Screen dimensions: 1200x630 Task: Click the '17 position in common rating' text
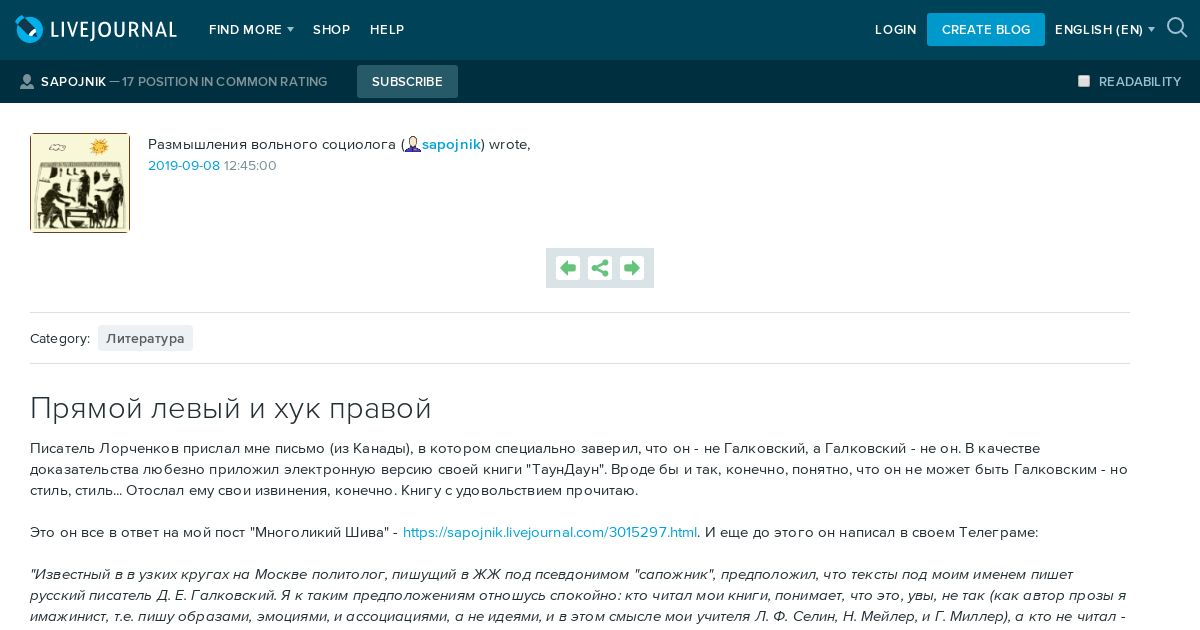[x=225, y=82]
